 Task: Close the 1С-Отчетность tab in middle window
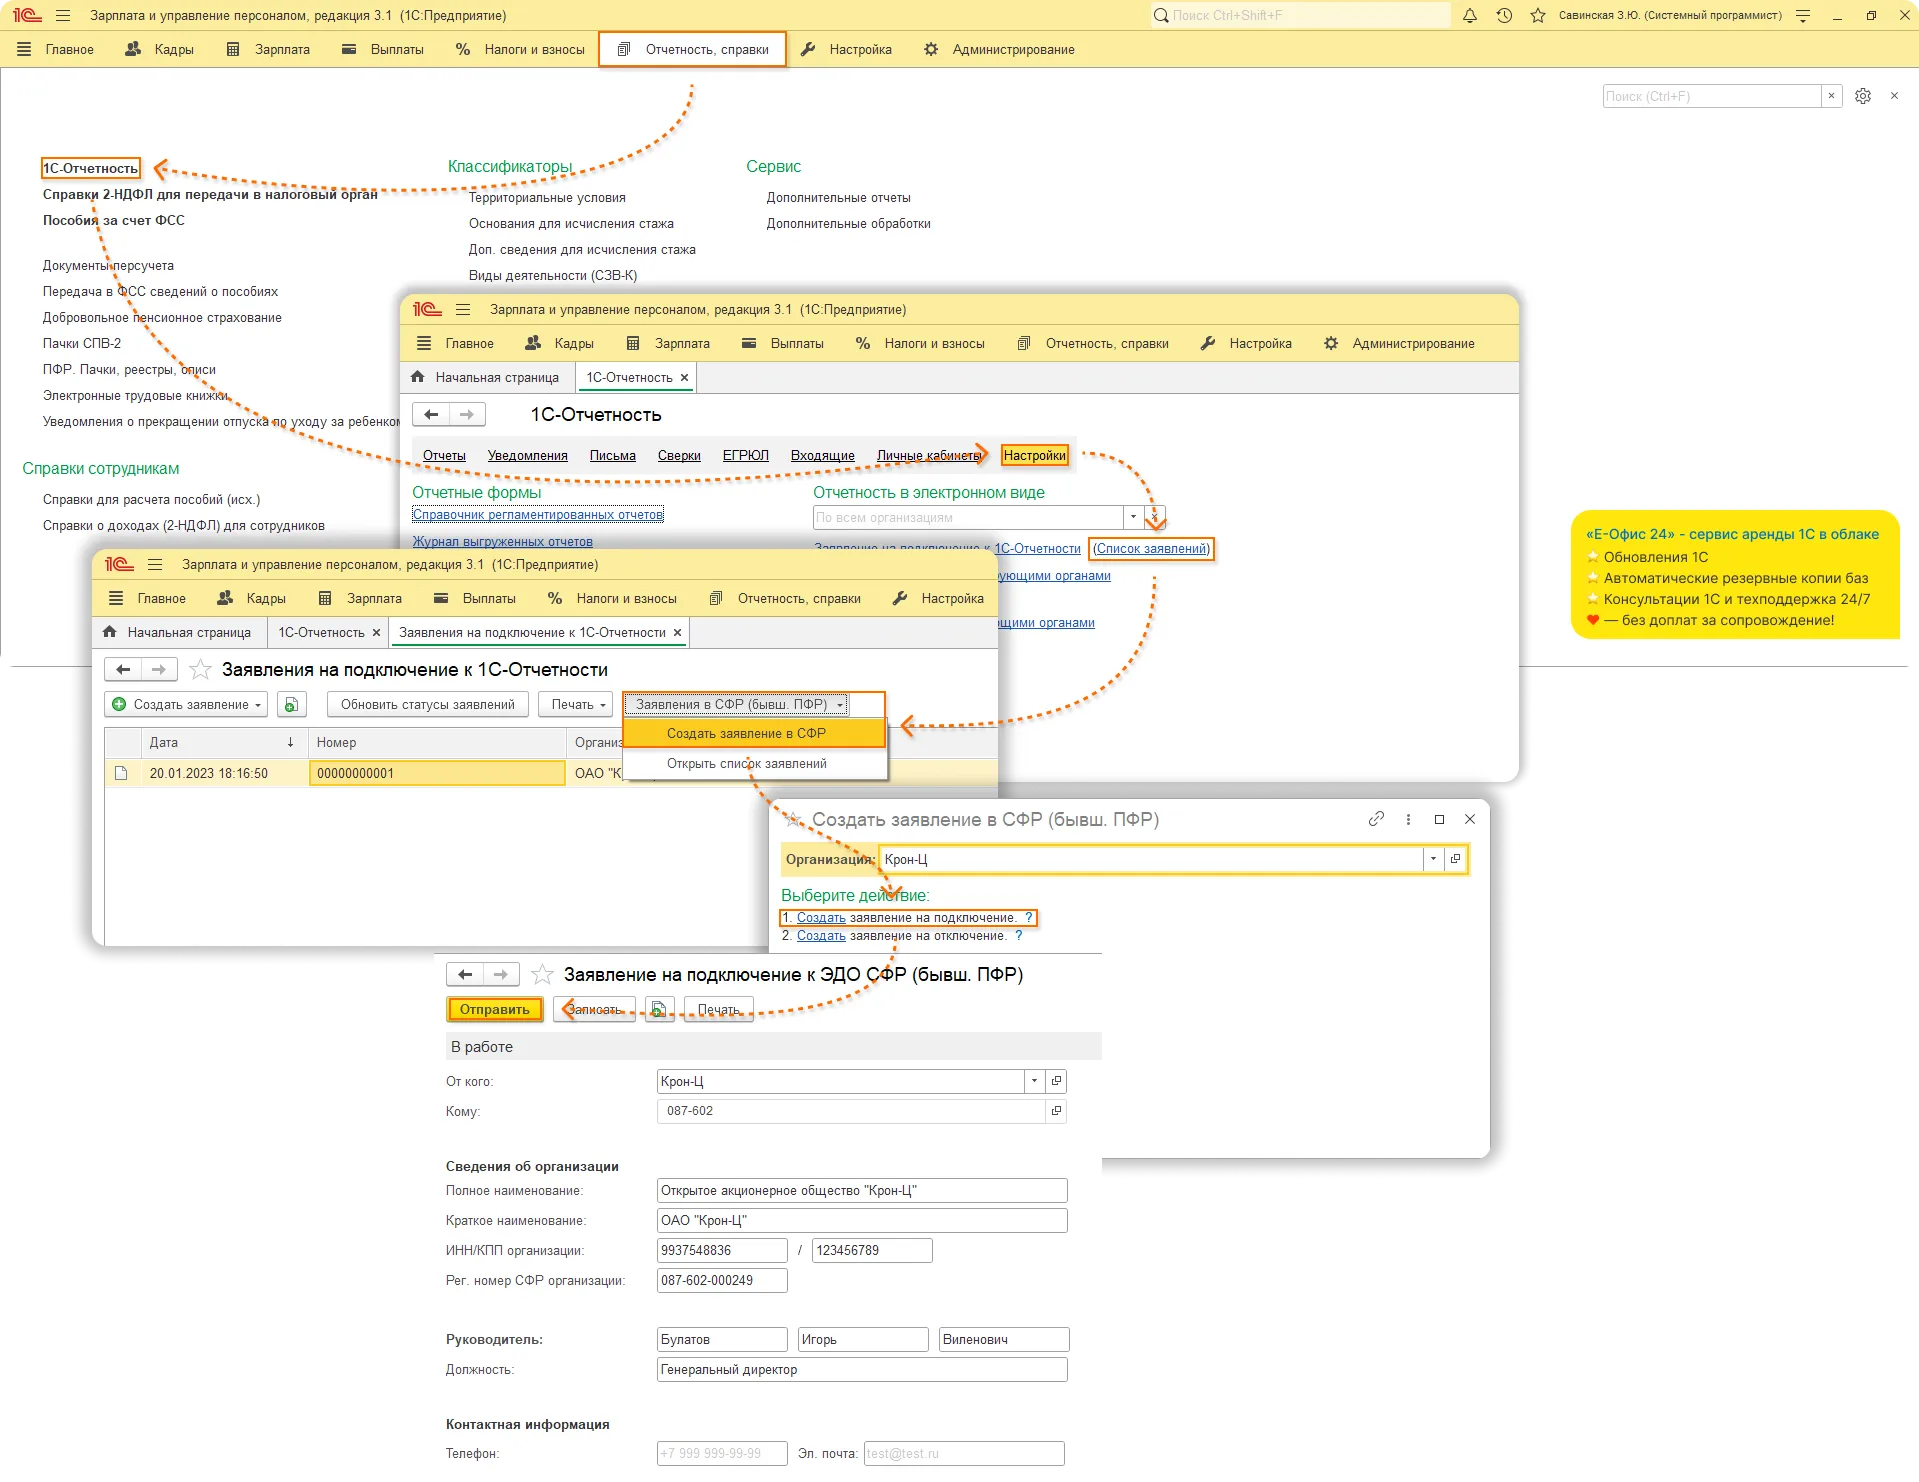pyautogui.click(x=684, y=378)
